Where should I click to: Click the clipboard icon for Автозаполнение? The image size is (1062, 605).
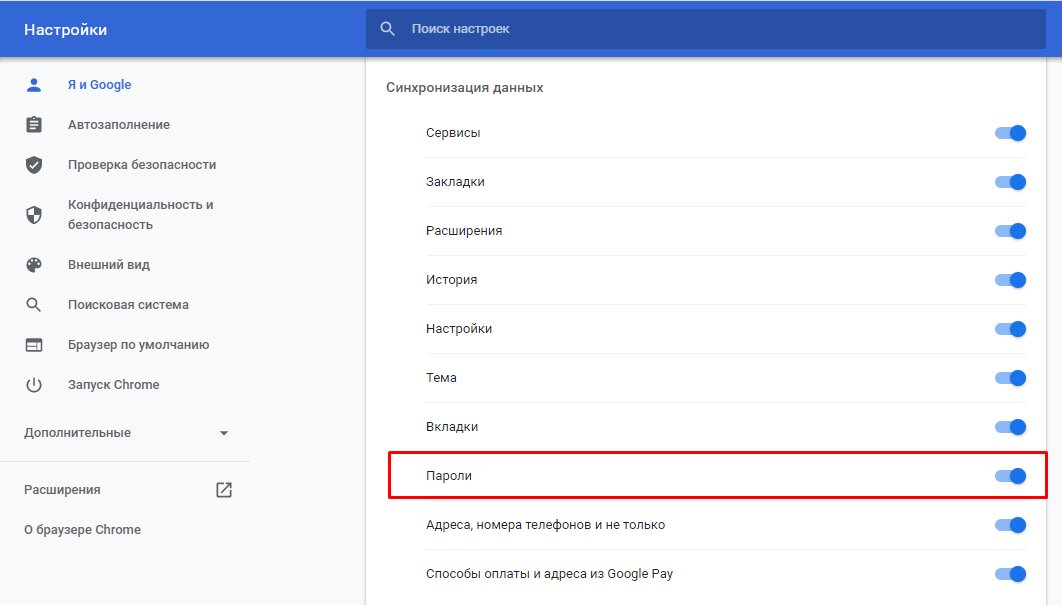pyautogui.click(x=34, y=125)
